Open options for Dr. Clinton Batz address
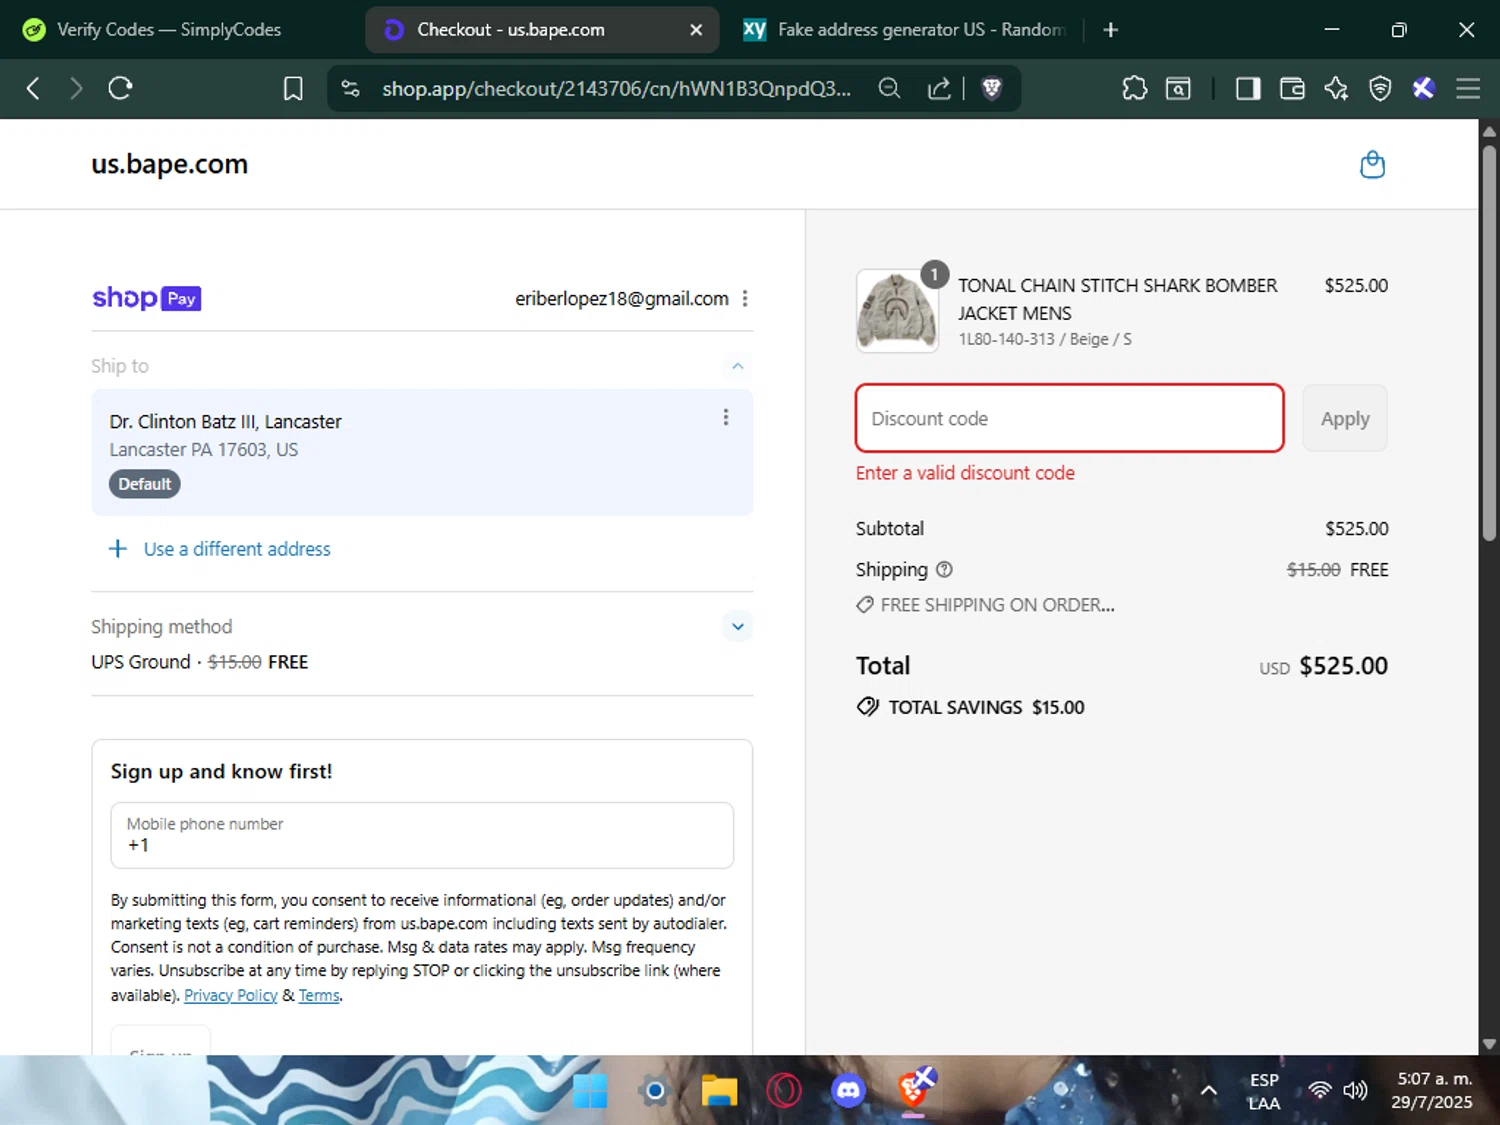The image size is (1500, 1125). pos(726,417)
